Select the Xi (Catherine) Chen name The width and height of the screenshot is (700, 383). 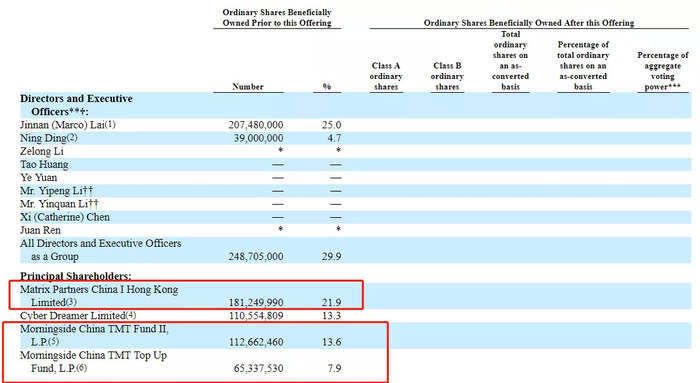(65, 217)
